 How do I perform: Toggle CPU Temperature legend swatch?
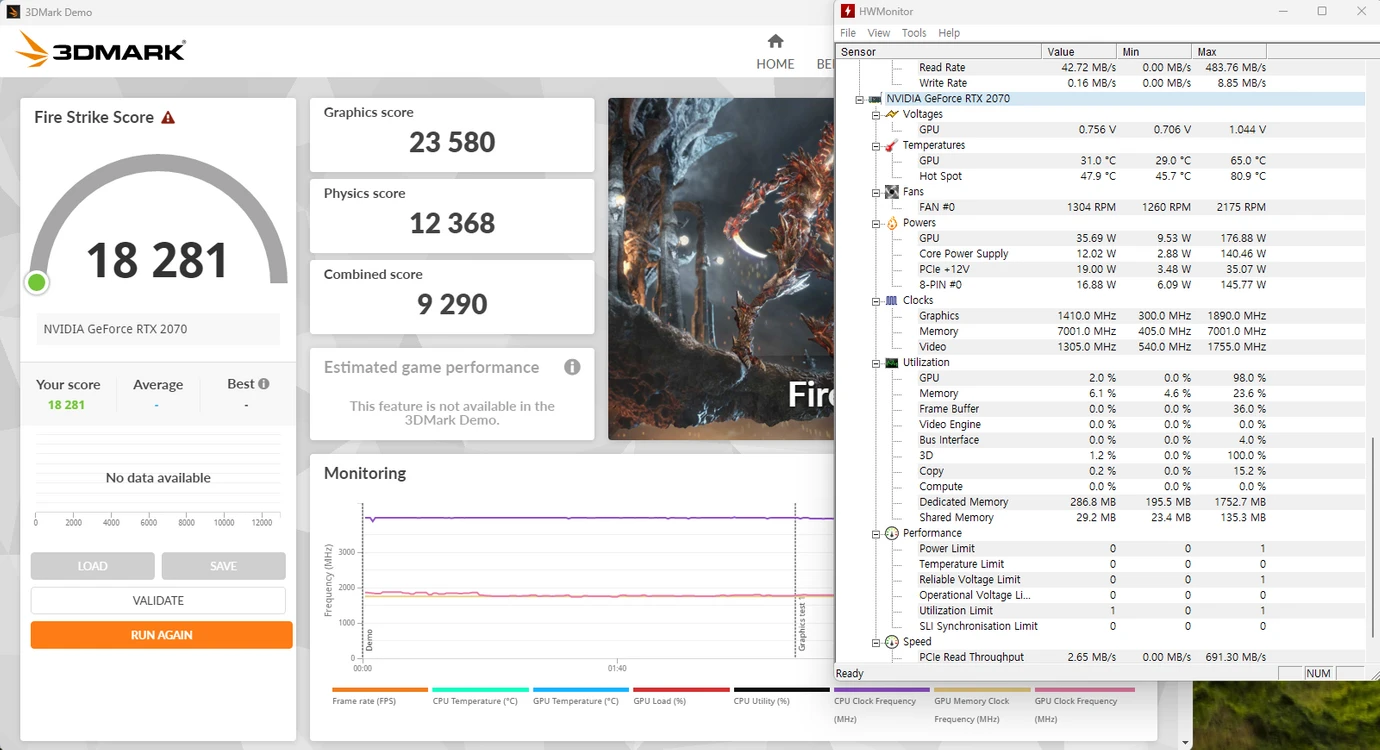pos(480,690)
